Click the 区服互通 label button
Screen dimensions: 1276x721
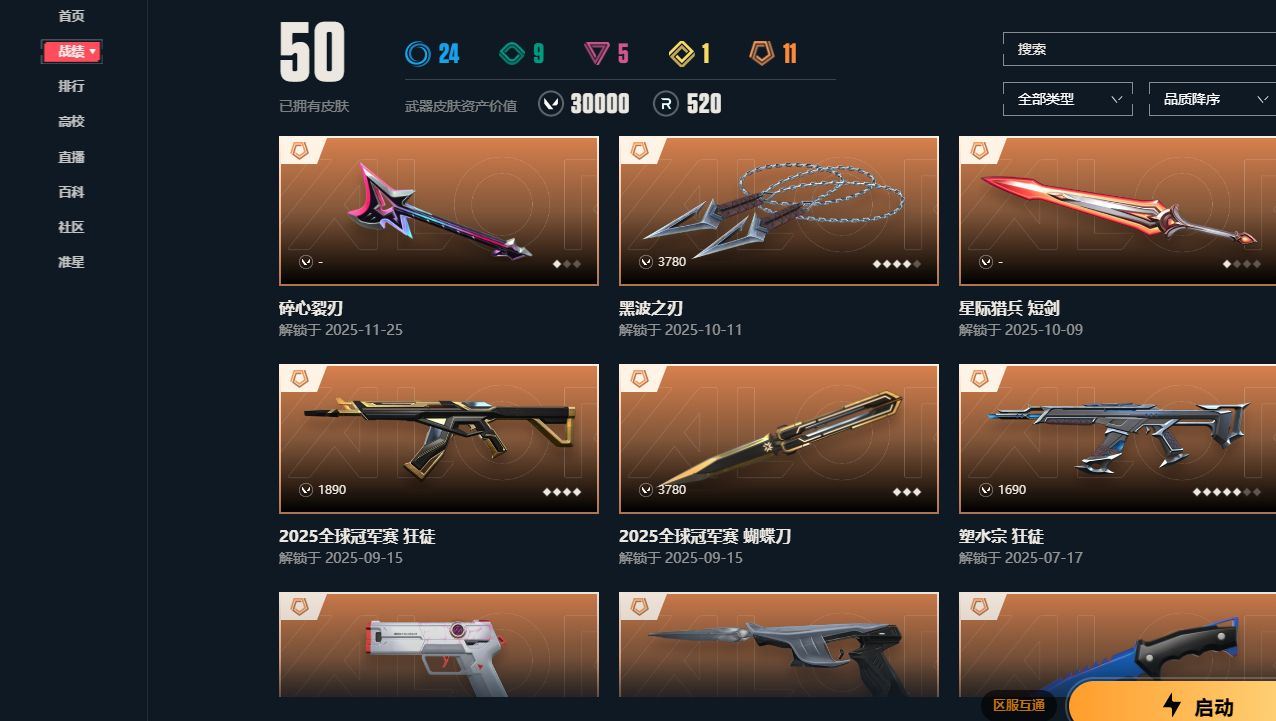click(1019, 705)
